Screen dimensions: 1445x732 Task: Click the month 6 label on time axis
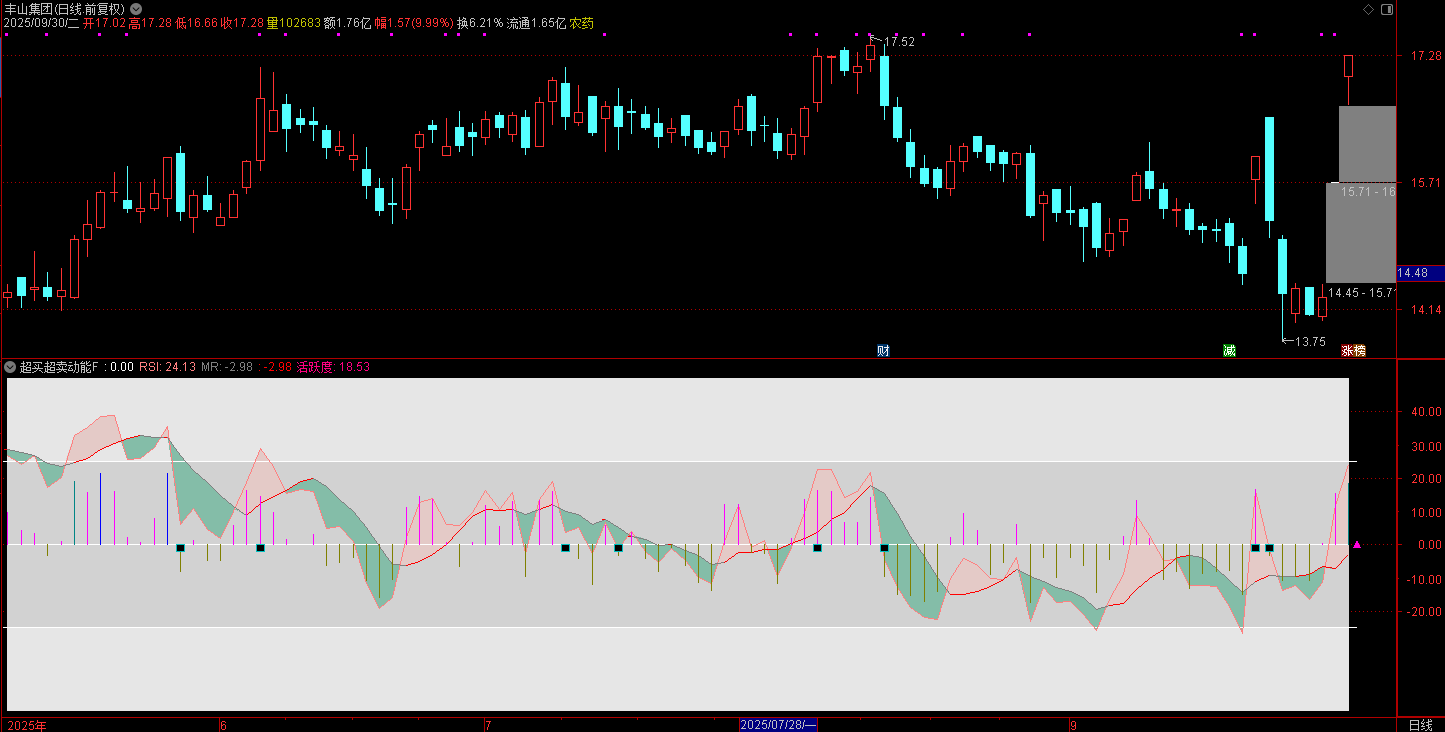pyautogui.click(x=223, y=725)
